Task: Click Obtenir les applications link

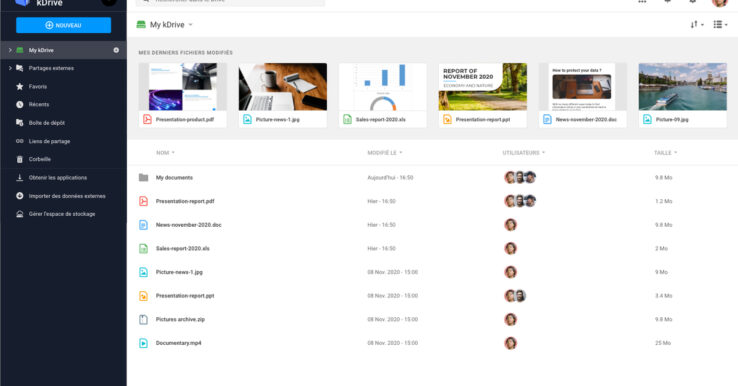Action: coord(57,177)
